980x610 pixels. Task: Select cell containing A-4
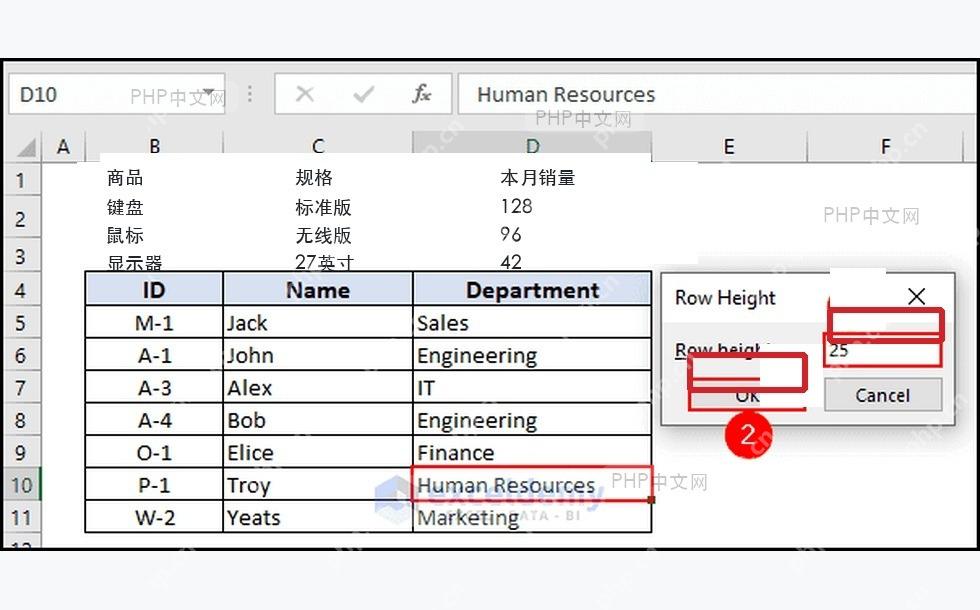click(x=154, y=420)
